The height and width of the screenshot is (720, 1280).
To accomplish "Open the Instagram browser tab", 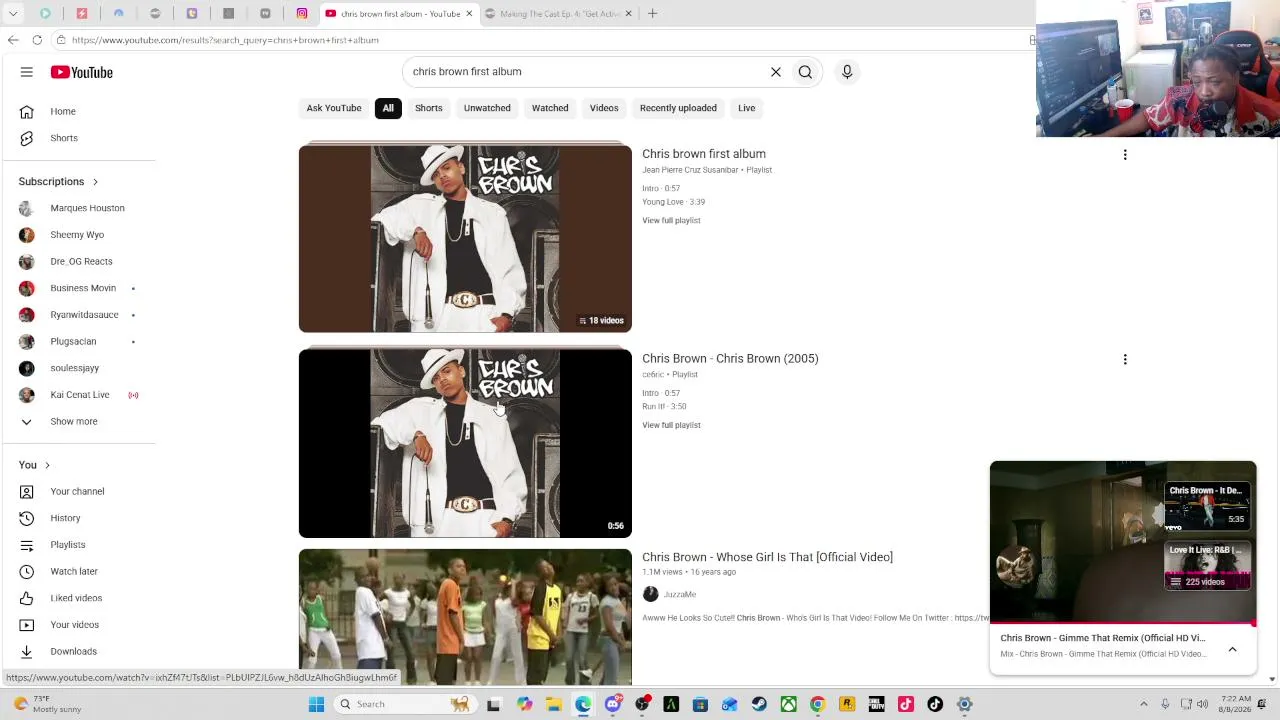I will (302, 14).
